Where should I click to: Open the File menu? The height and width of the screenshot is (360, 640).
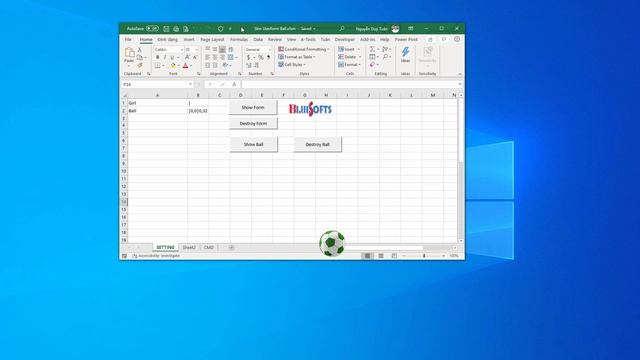[128, 40]
